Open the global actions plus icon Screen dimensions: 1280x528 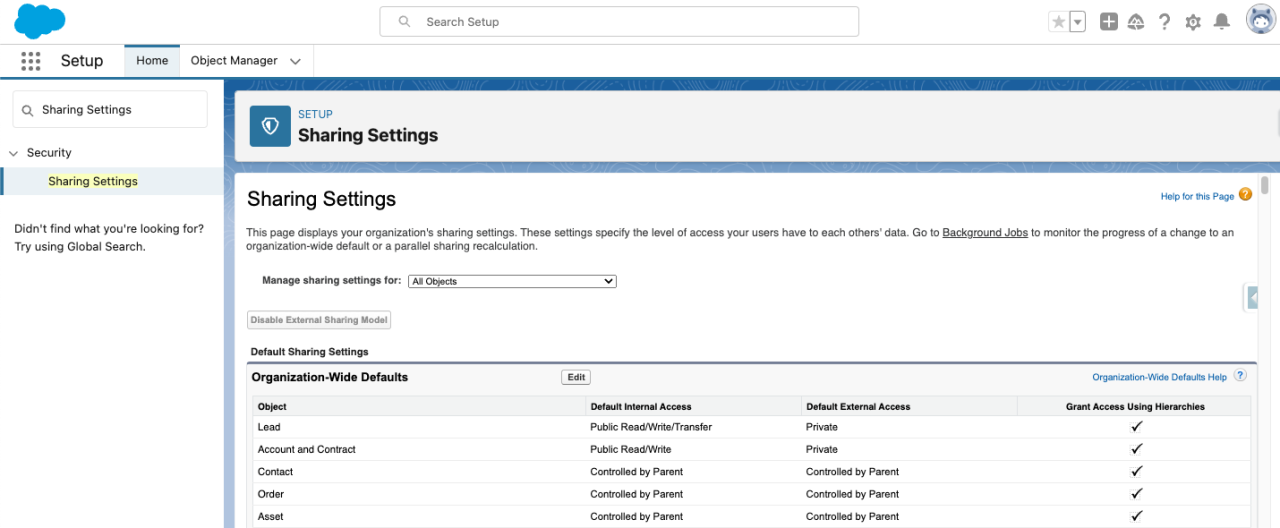[1108, 22]
